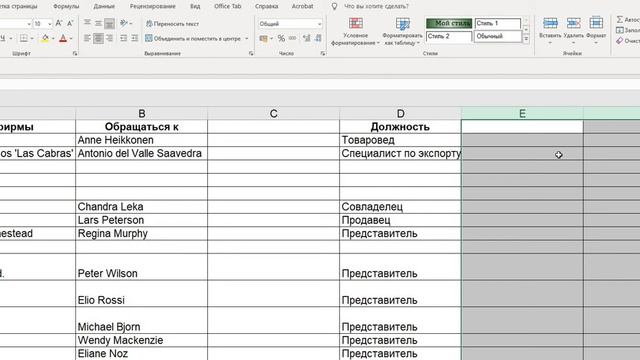Decrease font size with the smaller A icon

pyautogui.click(x=70, y=24)
